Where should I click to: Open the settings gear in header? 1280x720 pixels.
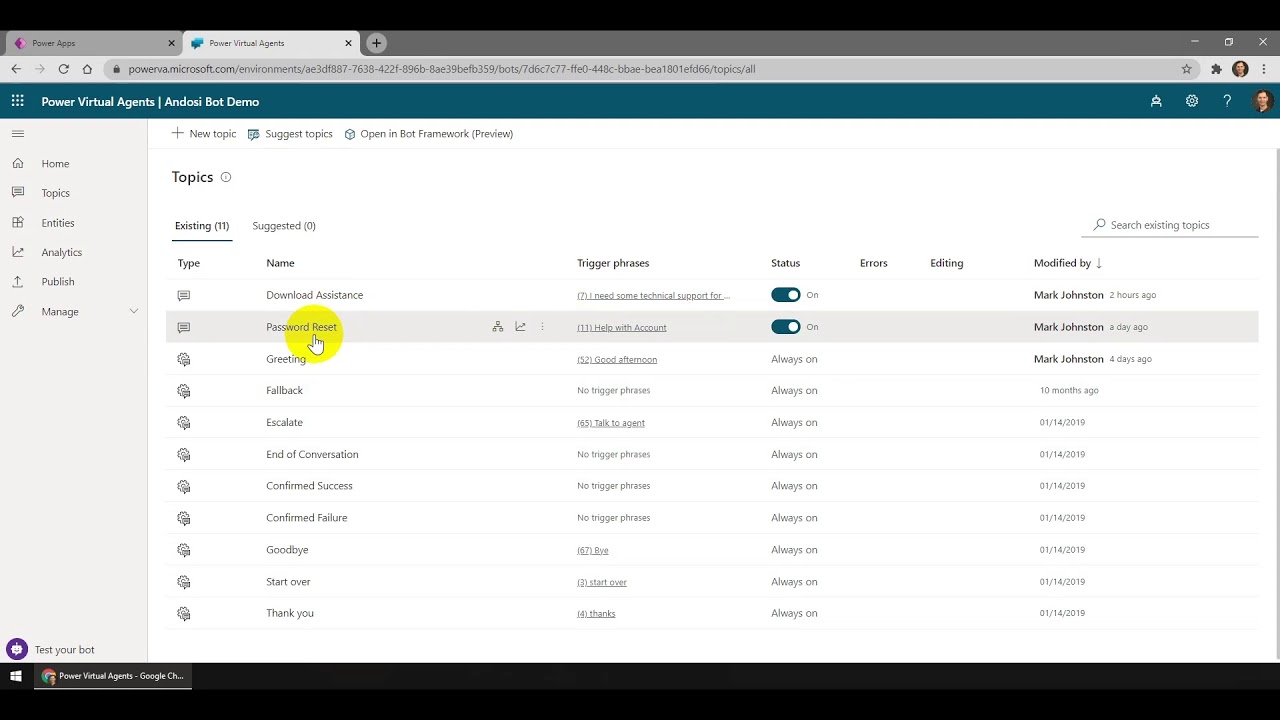[x=1191, y=101]
